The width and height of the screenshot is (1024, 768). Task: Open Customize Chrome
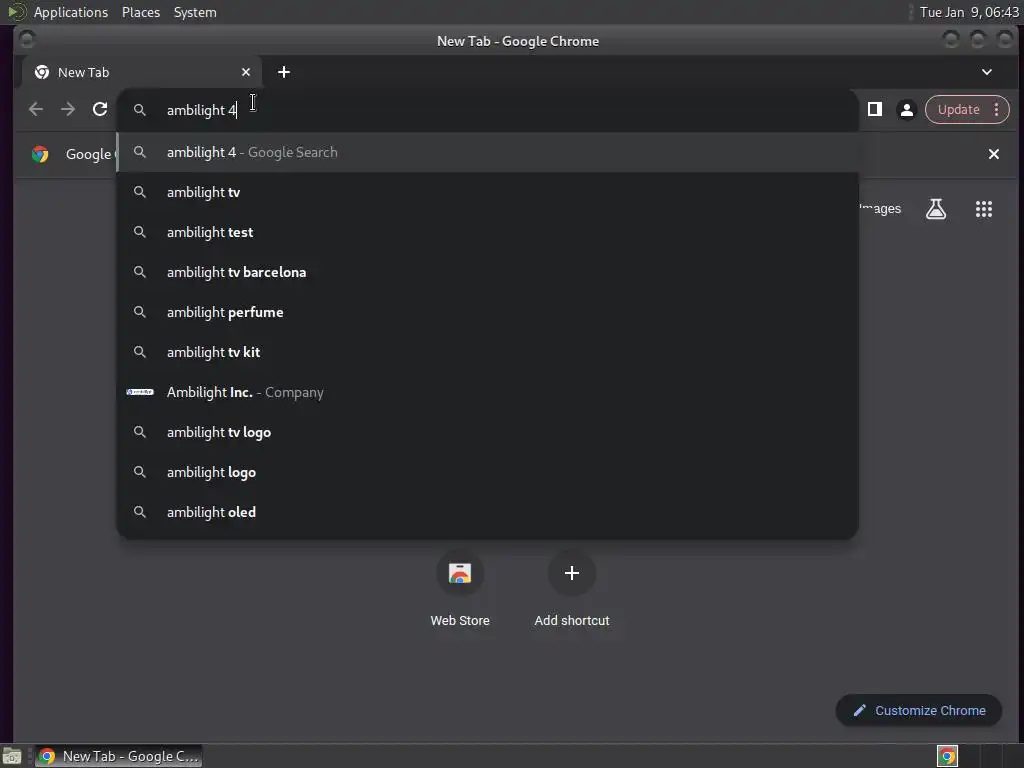click(x=919, y=711)
